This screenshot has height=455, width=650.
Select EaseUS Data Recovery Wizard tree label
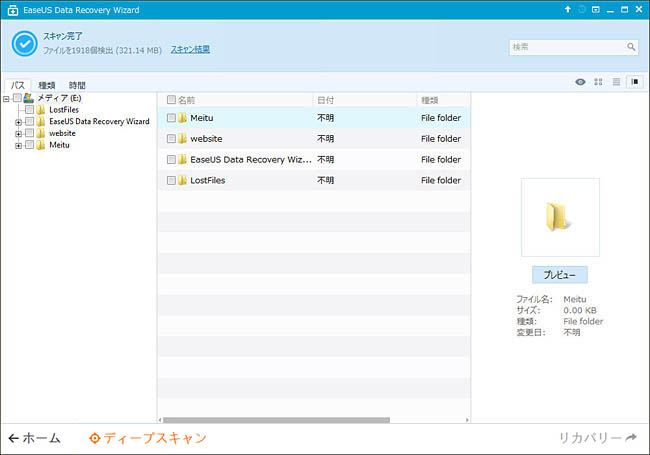tap(99, 121)
